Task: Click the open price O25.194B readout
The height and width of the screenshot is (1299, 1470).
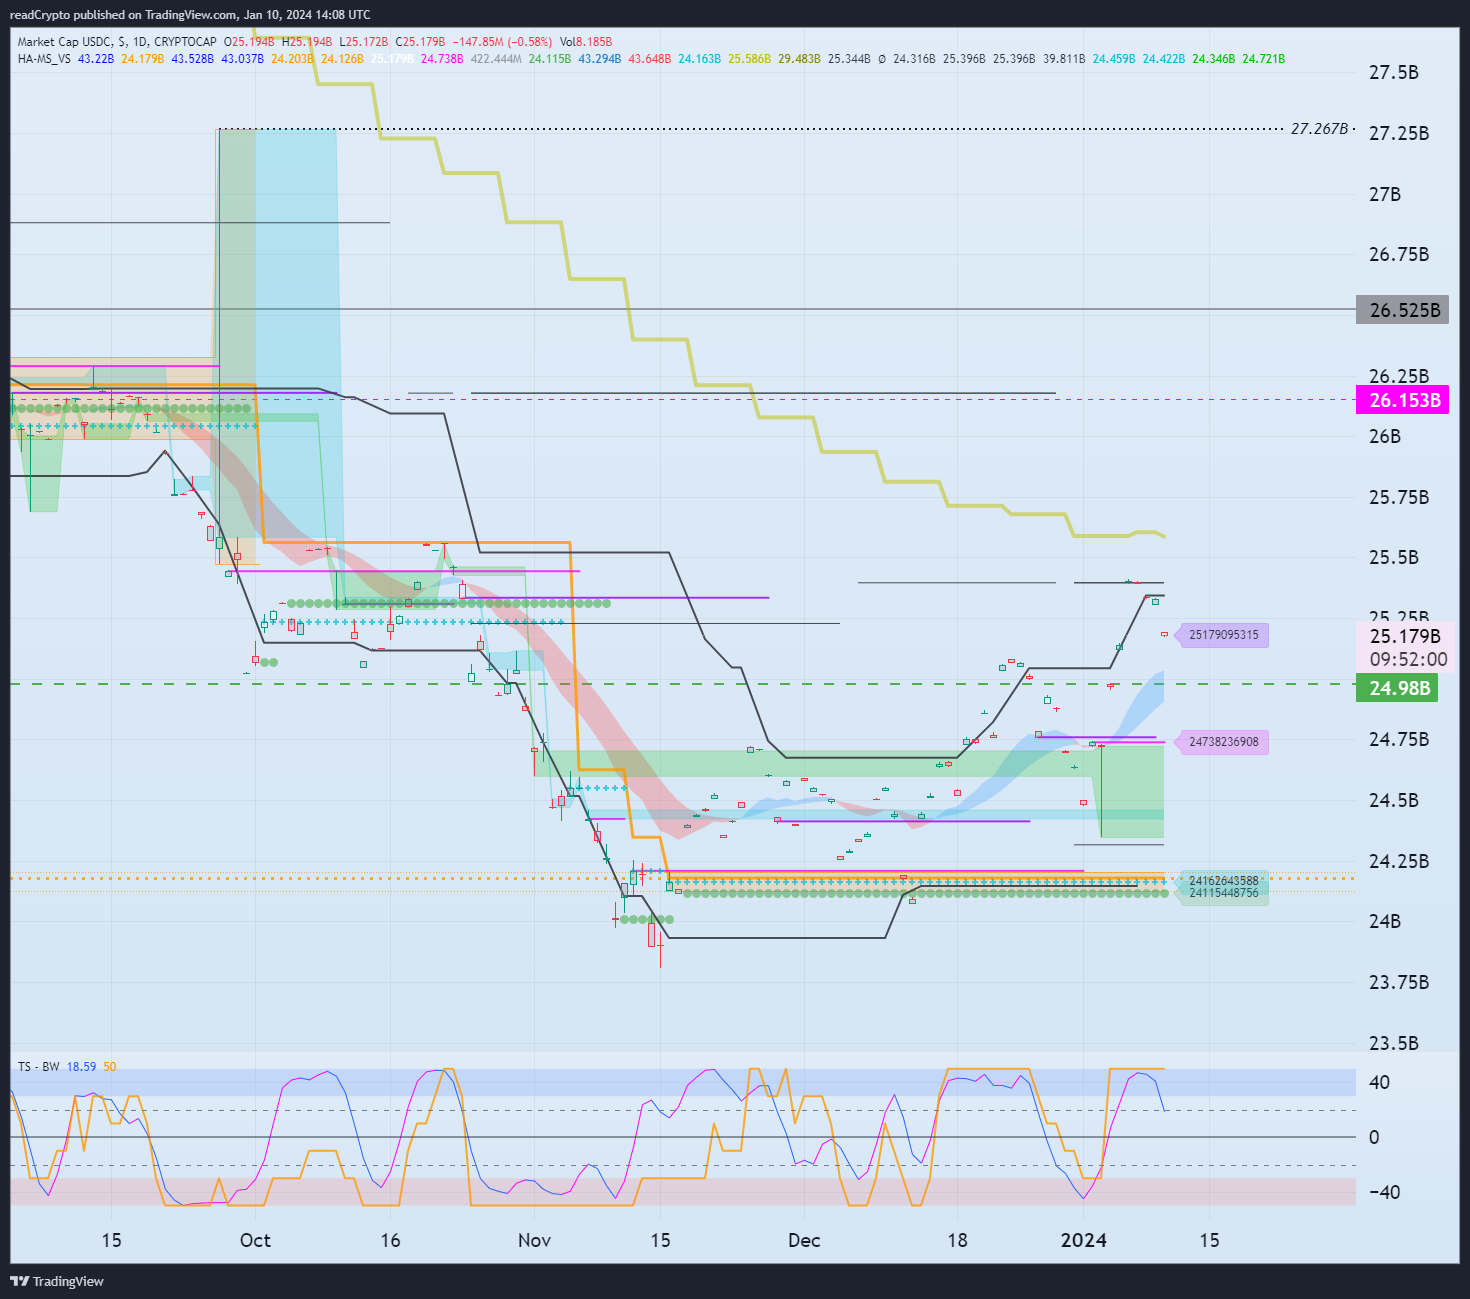Action: pyautogui.click(x=249, y=42)
